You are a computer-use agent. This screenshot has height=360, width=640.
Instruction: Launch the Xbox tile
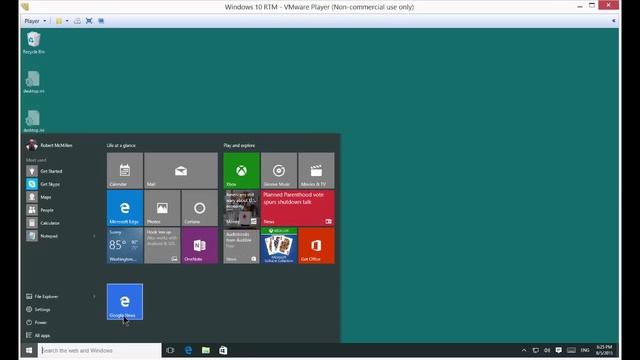point(241,171)
